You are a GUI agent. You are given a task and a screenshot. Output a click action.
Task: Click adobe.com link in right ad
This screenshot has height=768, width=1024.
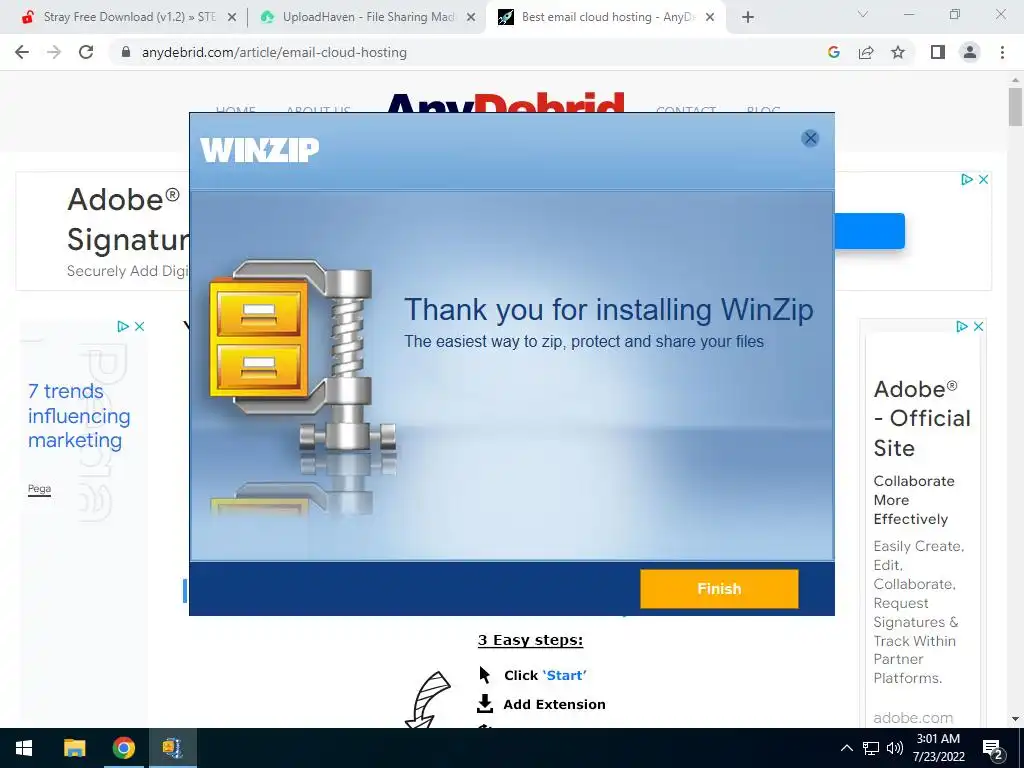[913, 718]
